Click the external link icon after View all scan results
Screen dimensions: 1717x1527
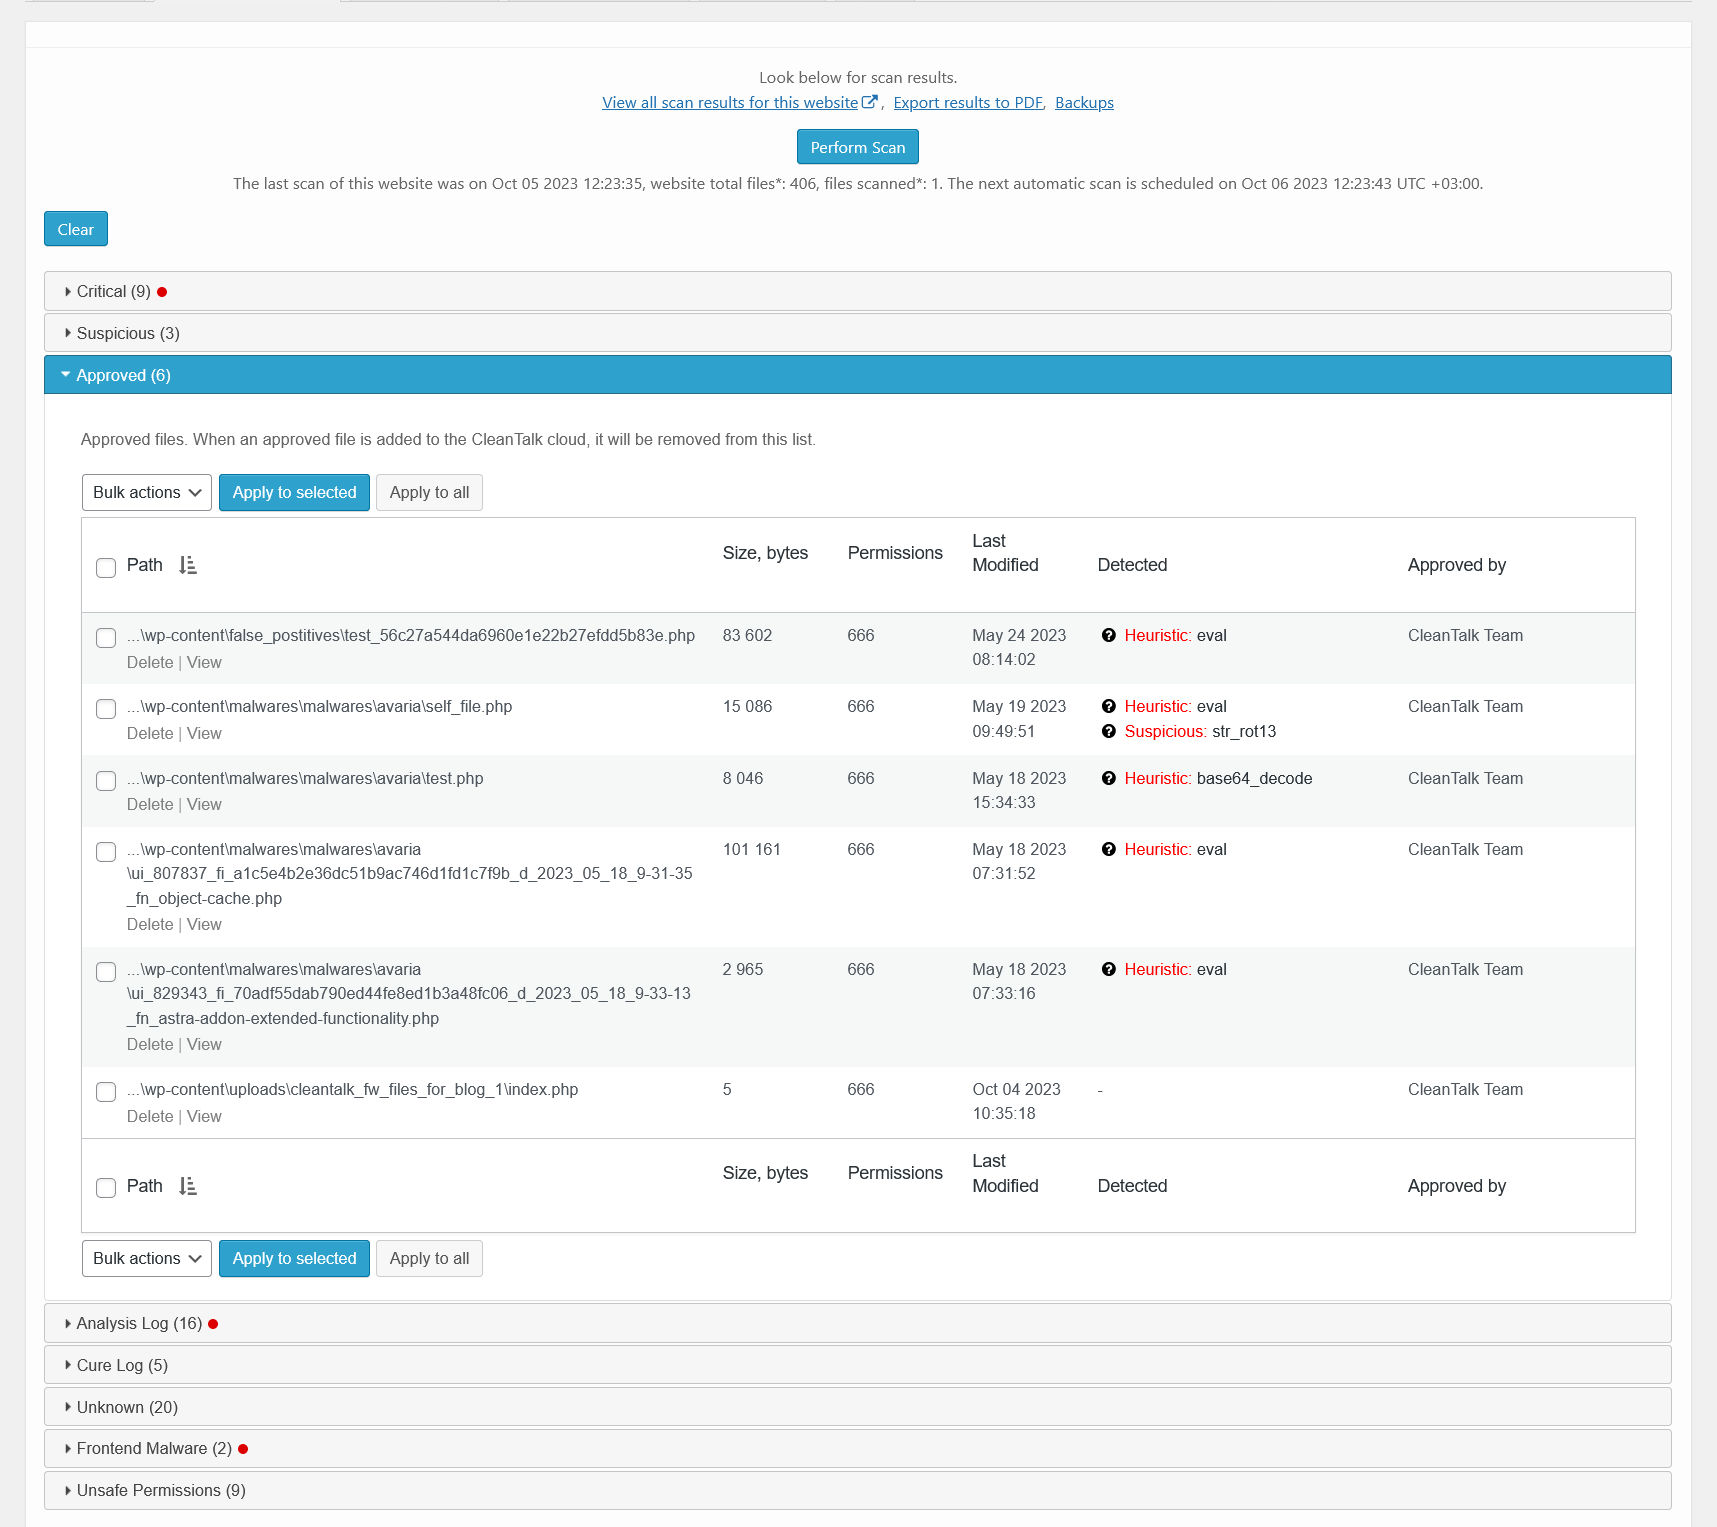(x=870, y=102)
